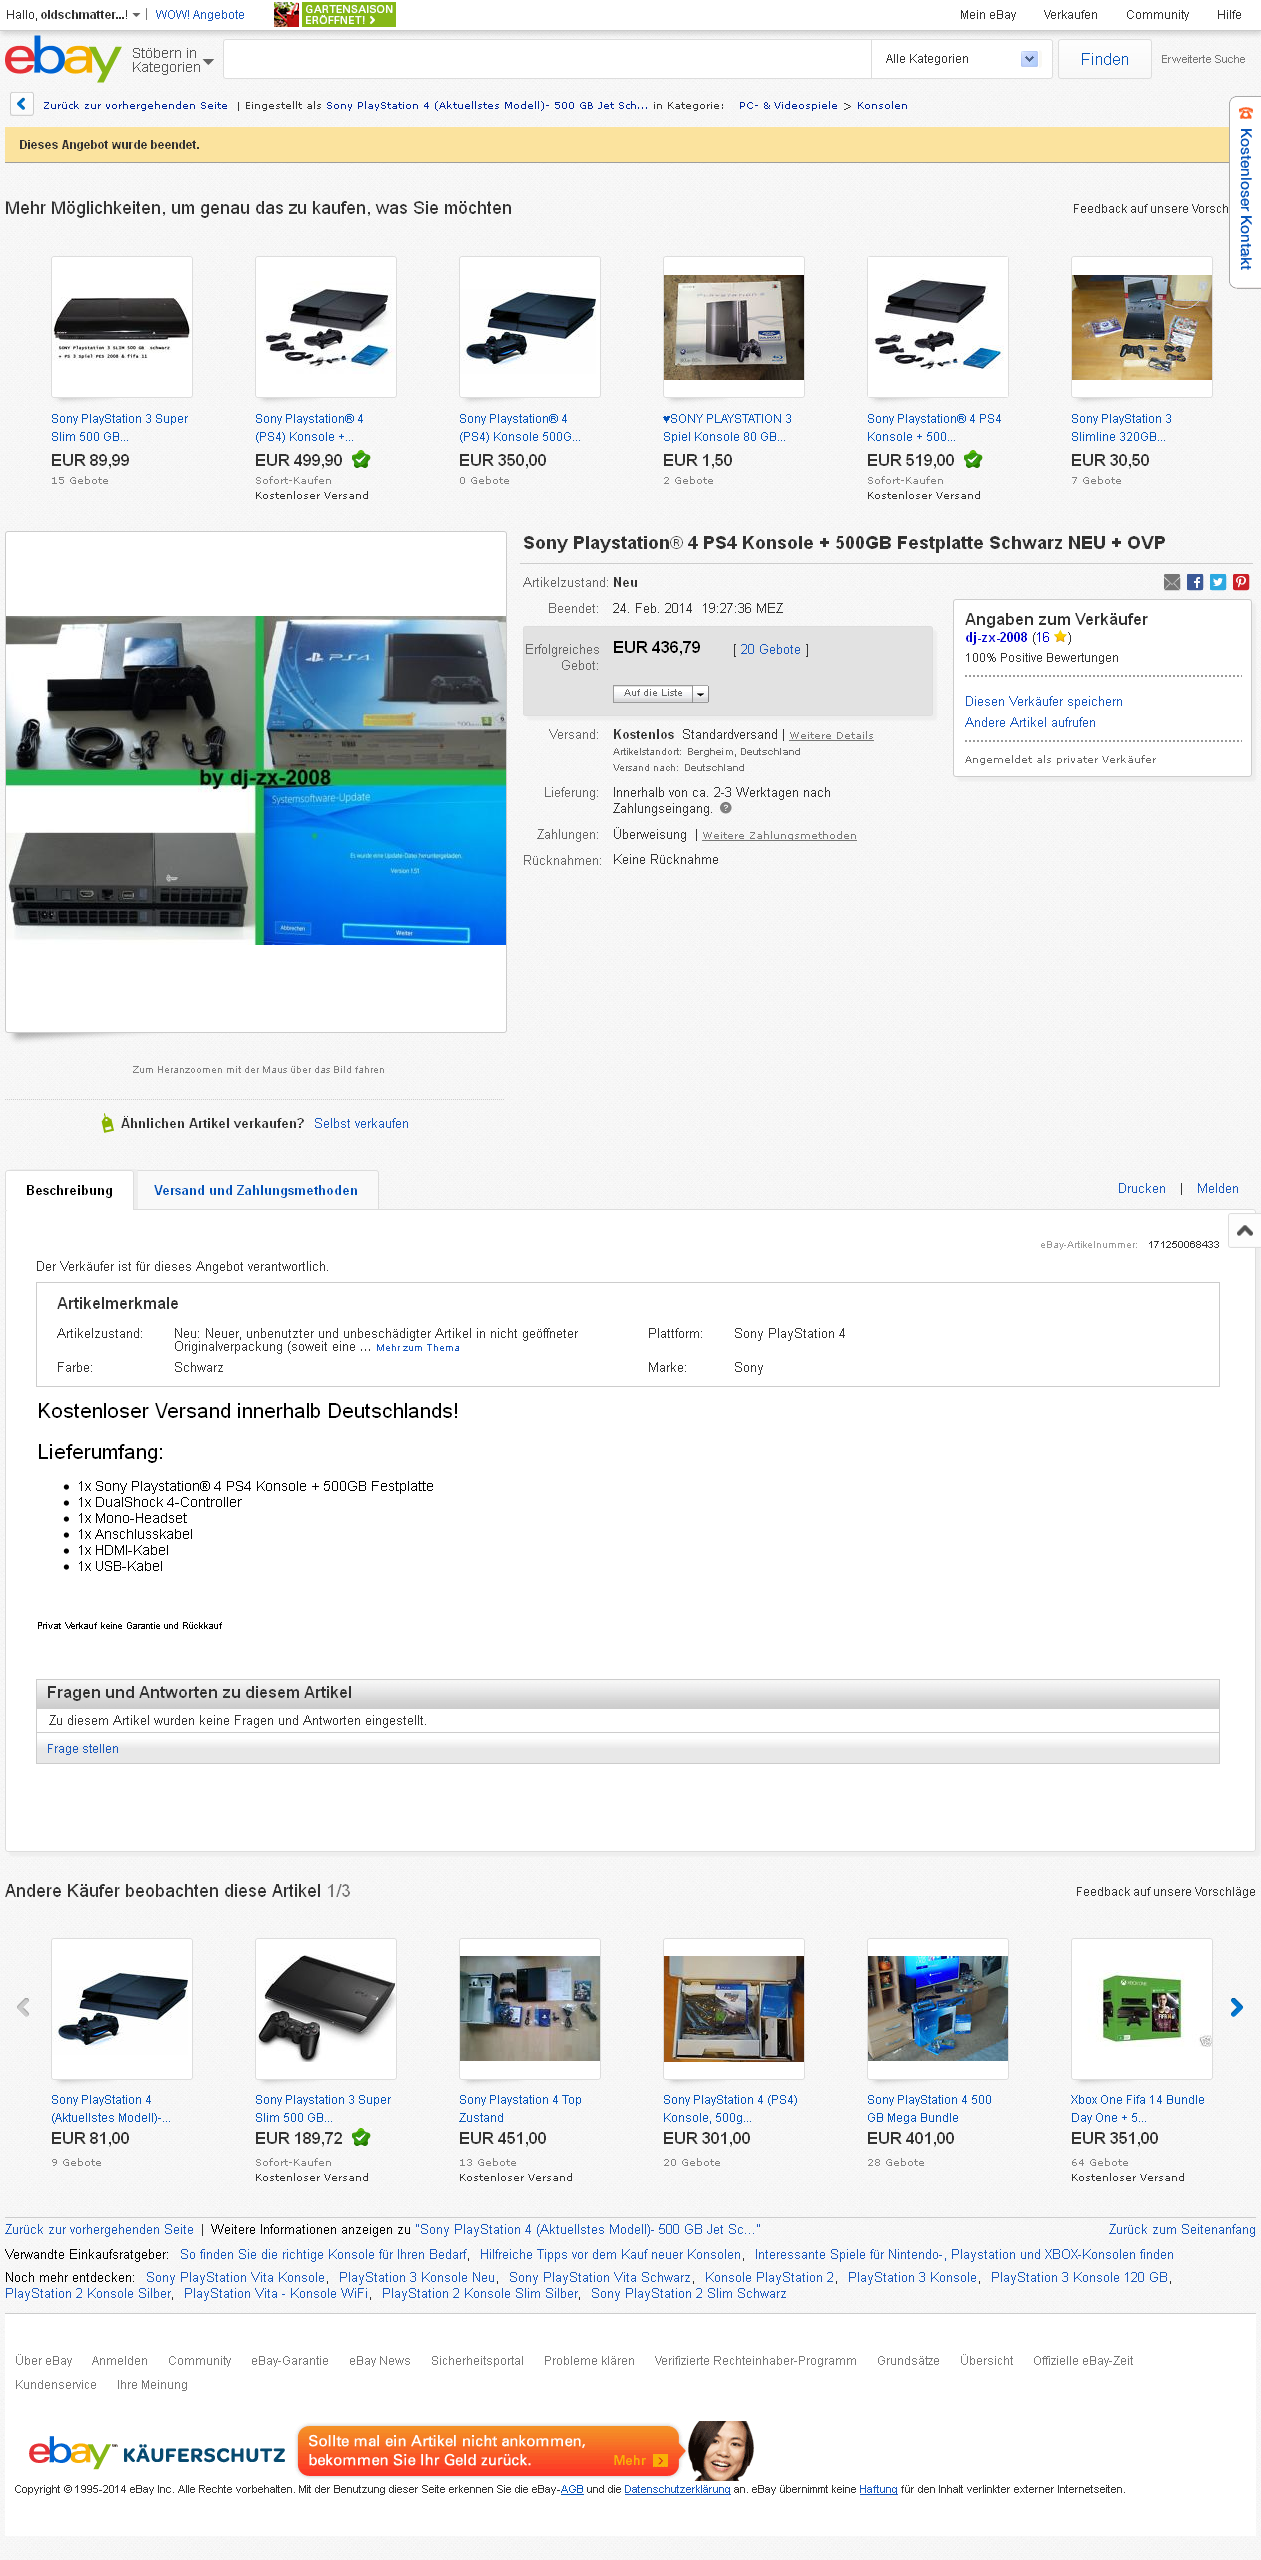Open the Alle Kategorien search dropdown

[x=961, y=59]
